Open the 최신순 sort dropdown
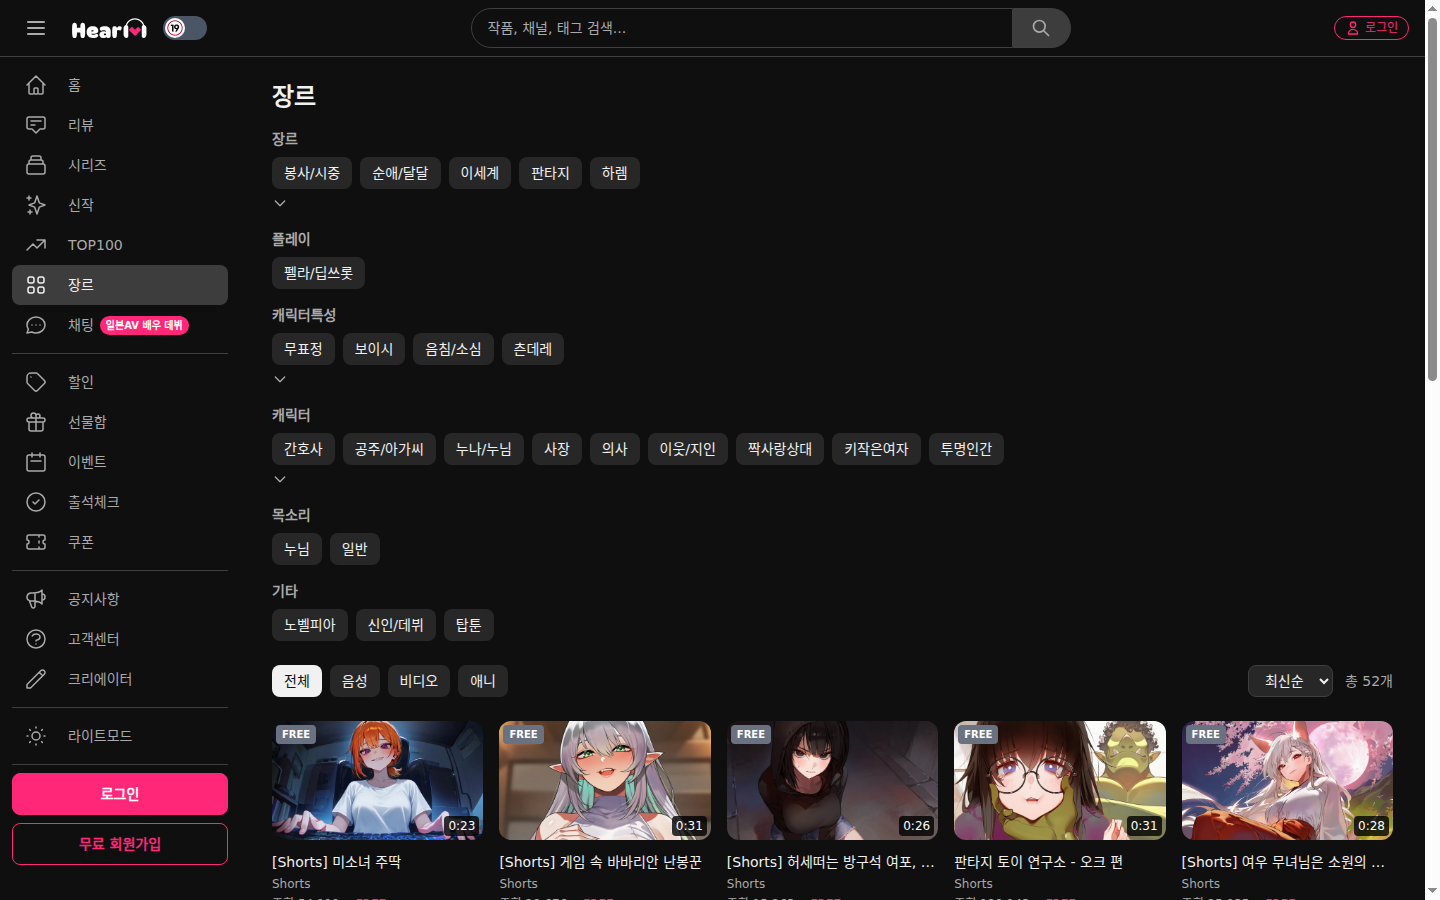Screen dimensions: 1440x900 1290,681
